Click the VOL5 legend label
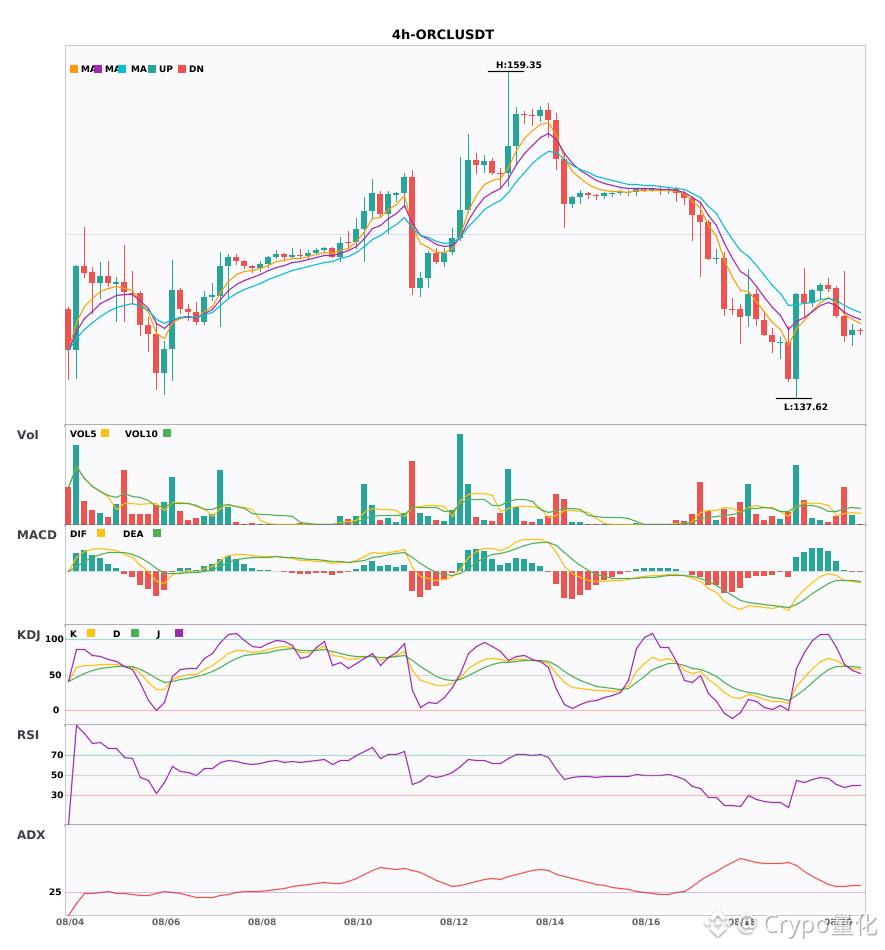Screen dimensions: 885x950 [x=83, y=434]
